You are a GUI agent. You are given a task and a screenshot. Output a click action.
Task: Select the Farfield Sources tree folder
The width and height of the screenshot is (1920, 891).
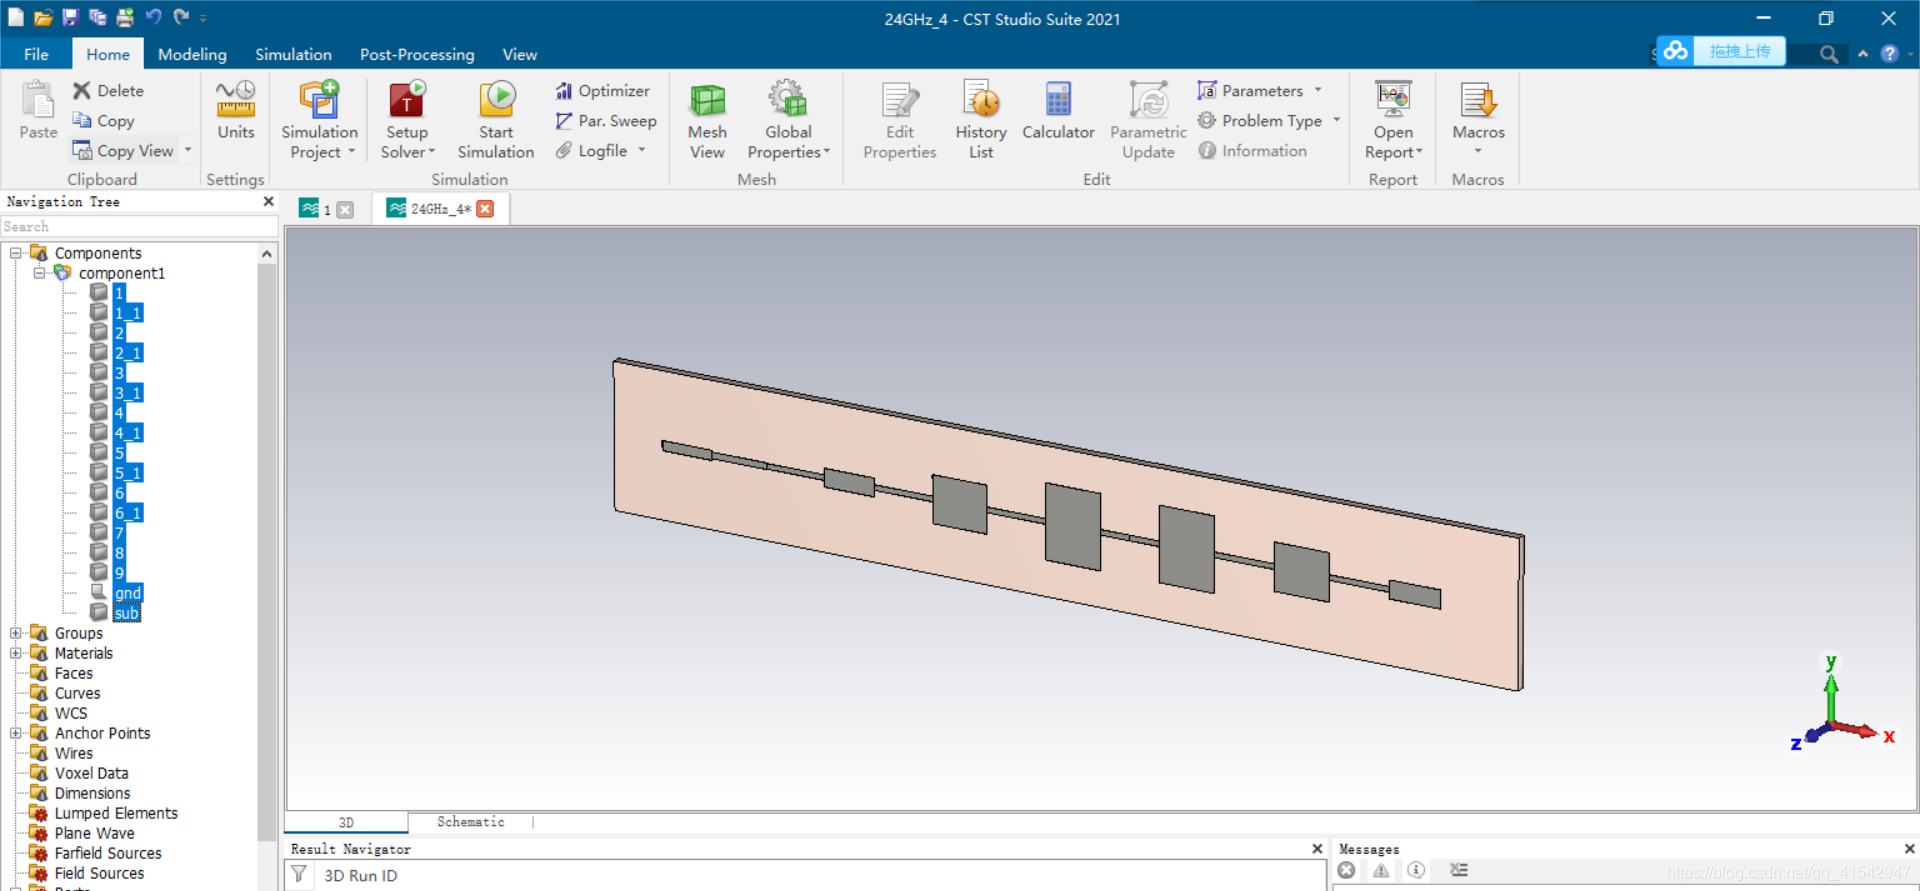pyautogui.click(x=108, y=853)
